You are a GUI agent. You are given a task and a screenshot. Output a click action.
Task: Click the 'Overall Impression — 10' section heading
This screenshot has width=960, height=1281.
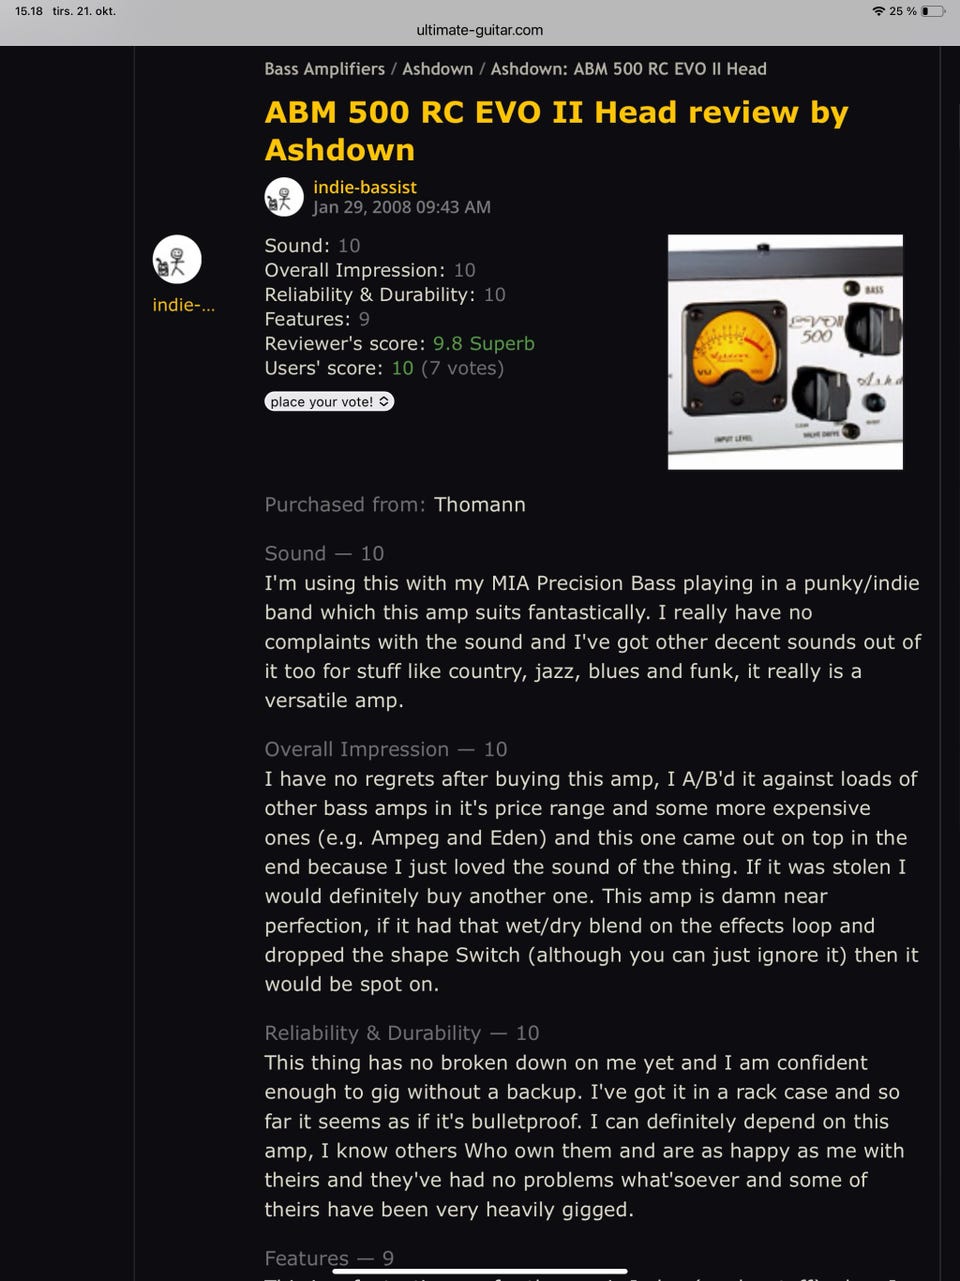point(385,749)
